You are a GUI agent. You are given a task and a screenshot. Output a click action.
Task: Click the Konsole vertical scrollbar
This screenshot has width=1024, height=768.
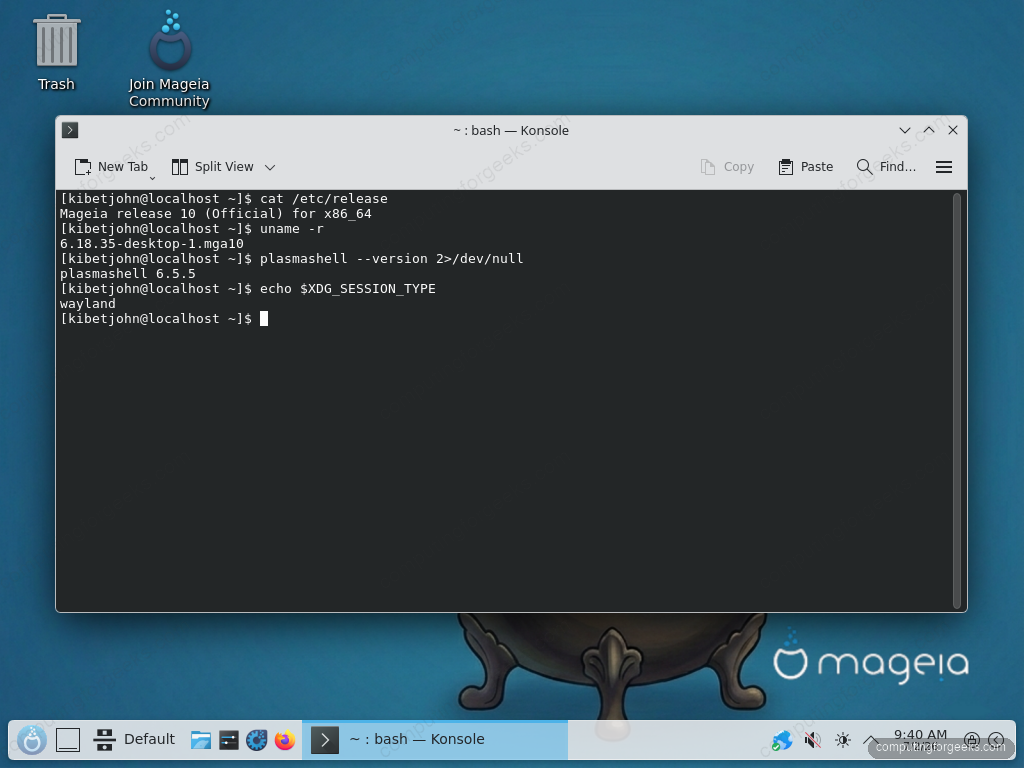(957, 400)
